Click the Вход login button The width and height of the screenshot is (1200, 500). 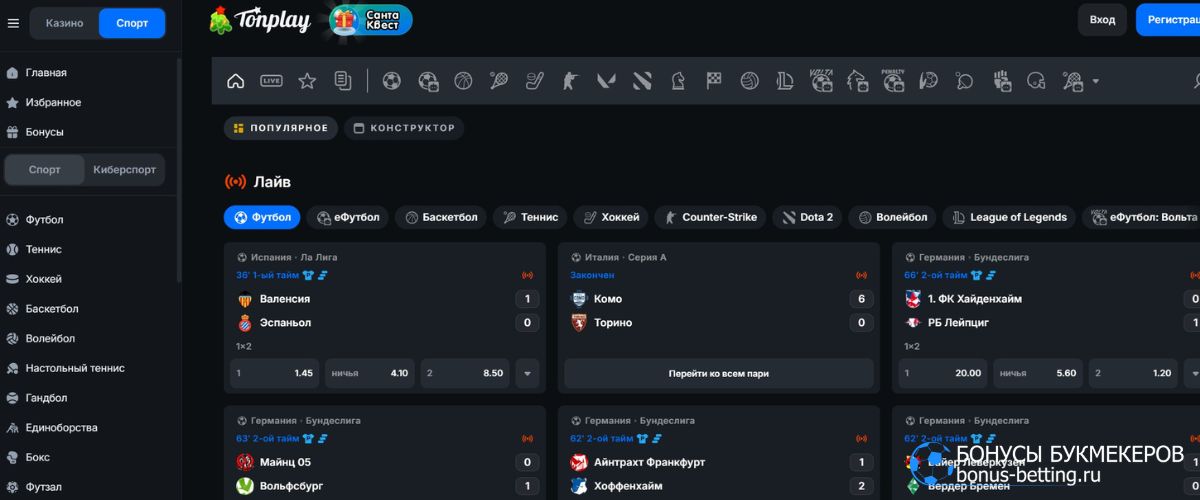pyautogui.click(x=1102, y=20)
